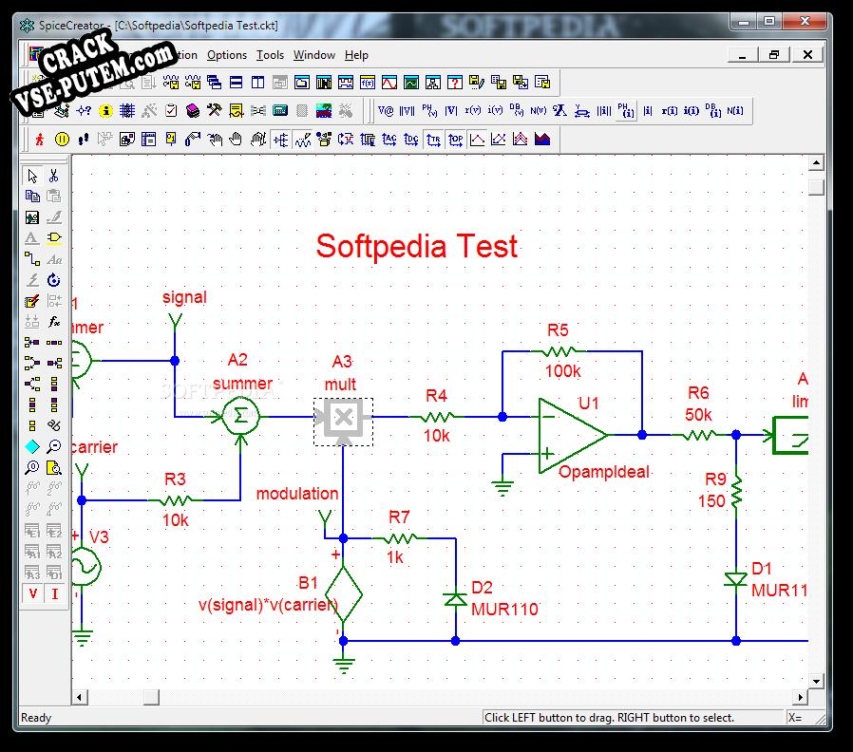853x752 pixels.
Task: Click the footsteps step icon
Action: [x=83, y=139]
